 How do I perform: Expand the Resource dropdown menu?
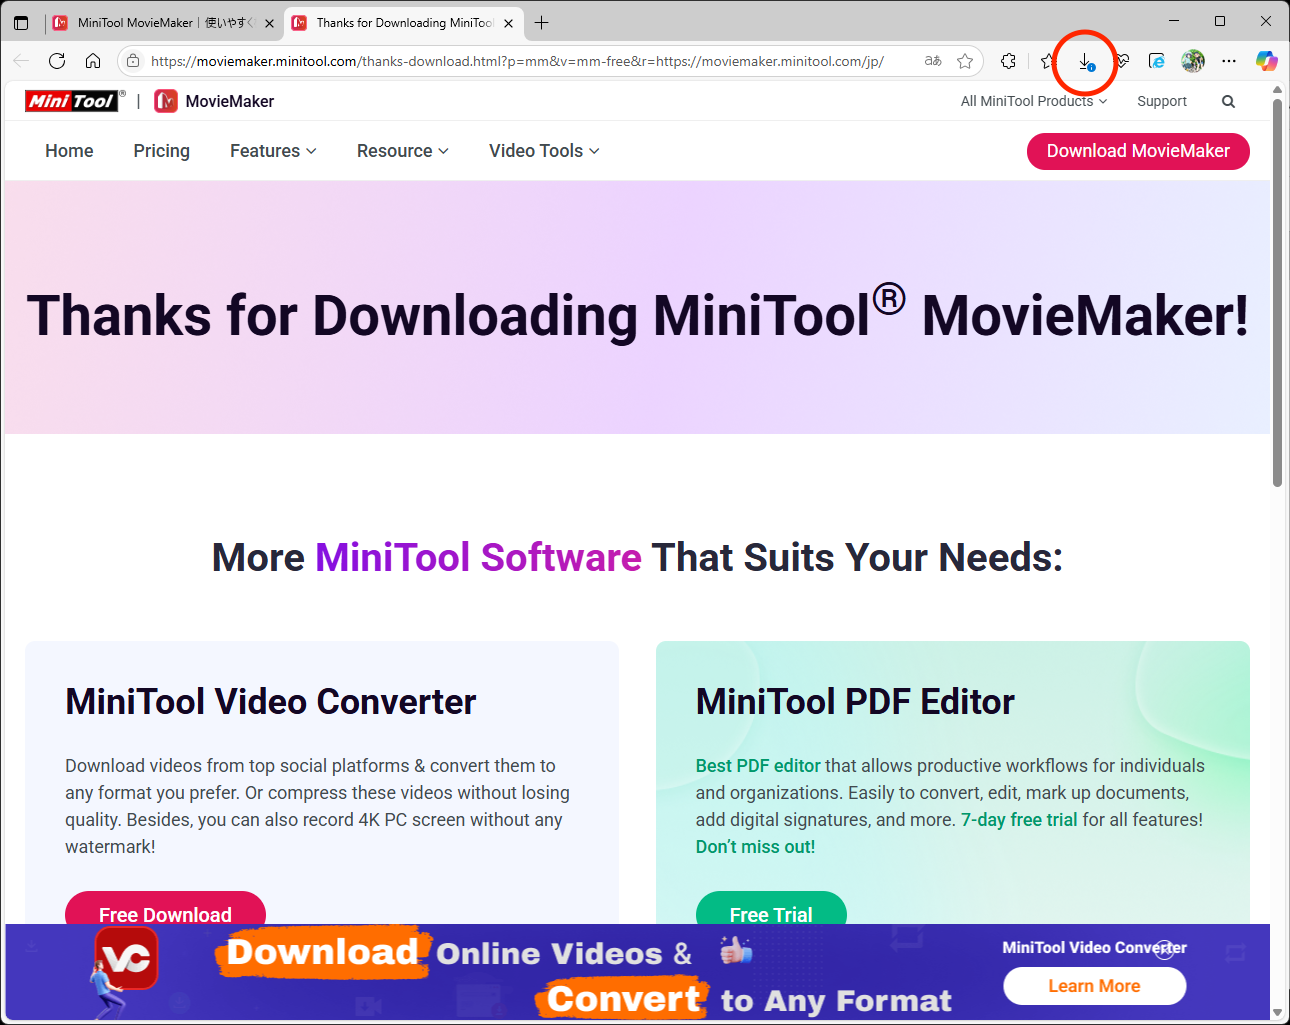click(403, 151)
